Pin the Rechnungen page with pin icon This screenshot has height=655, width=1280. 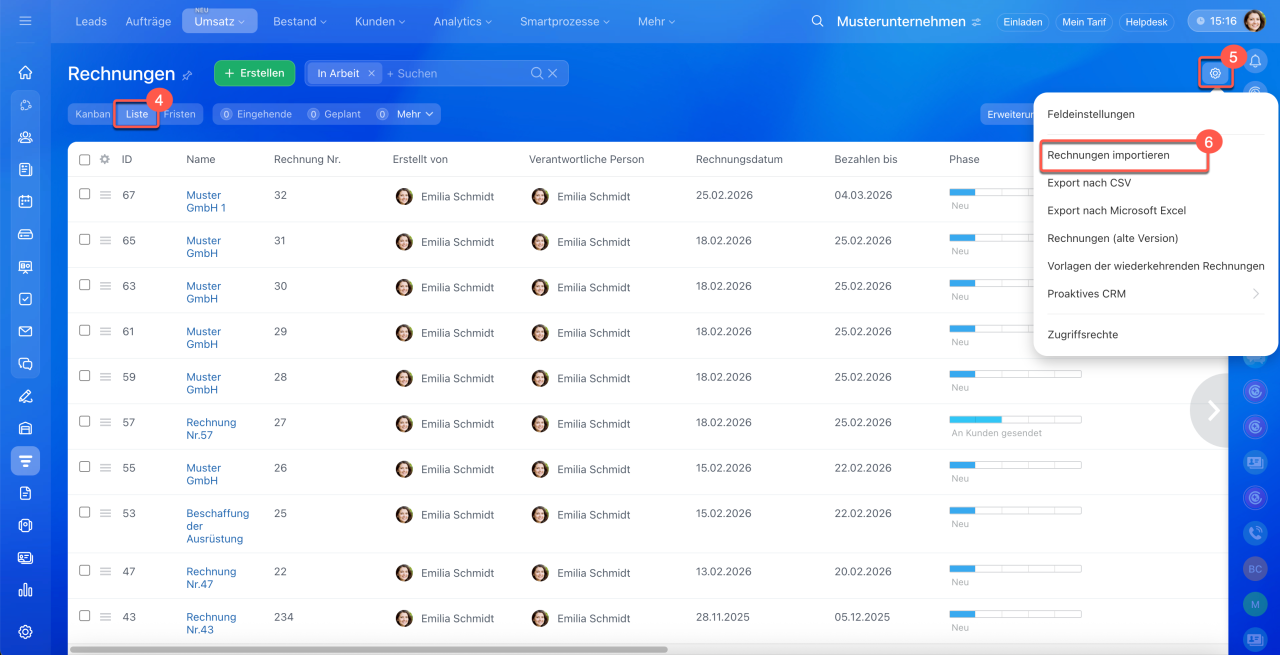click(x=187, y=75)
